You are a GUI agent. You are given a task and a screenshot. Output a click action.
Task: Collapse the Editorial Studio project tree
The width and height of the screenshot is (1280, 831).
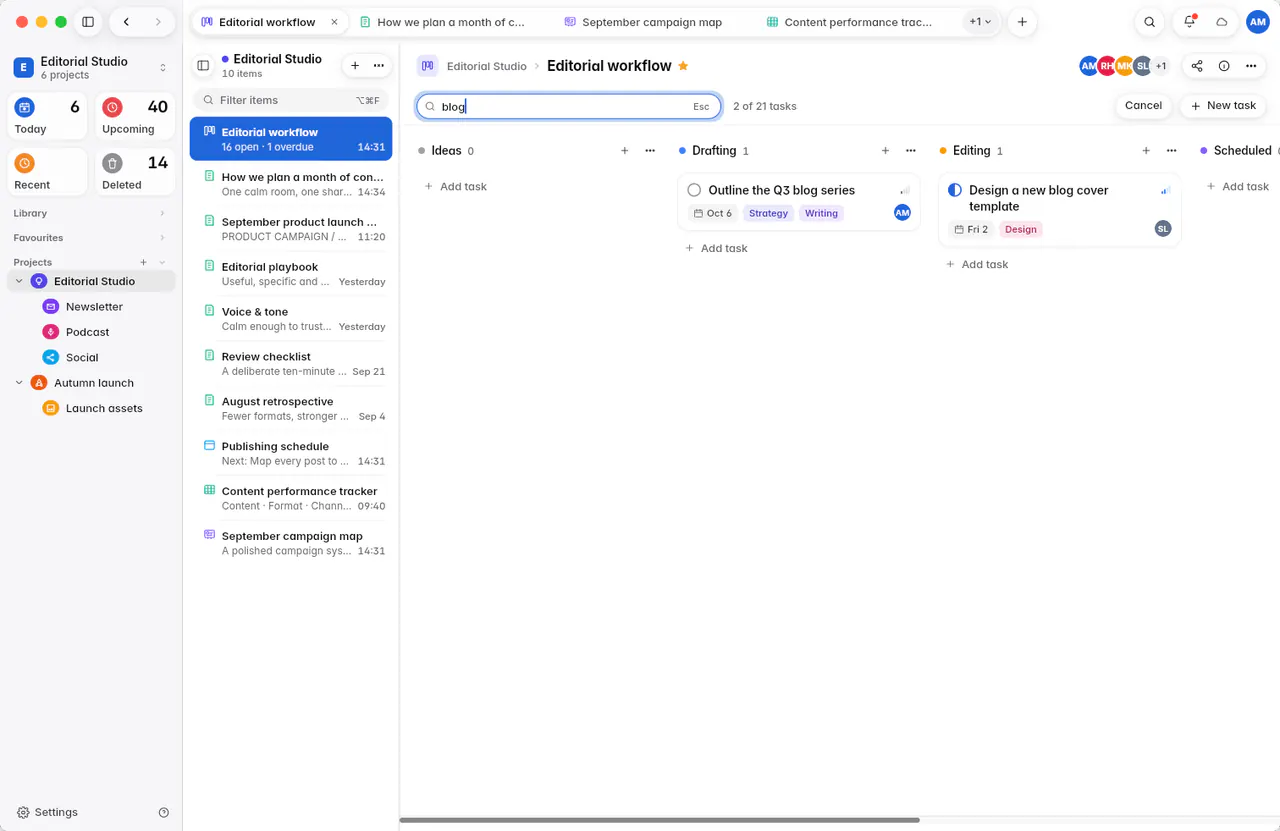(x=19, y=282)
